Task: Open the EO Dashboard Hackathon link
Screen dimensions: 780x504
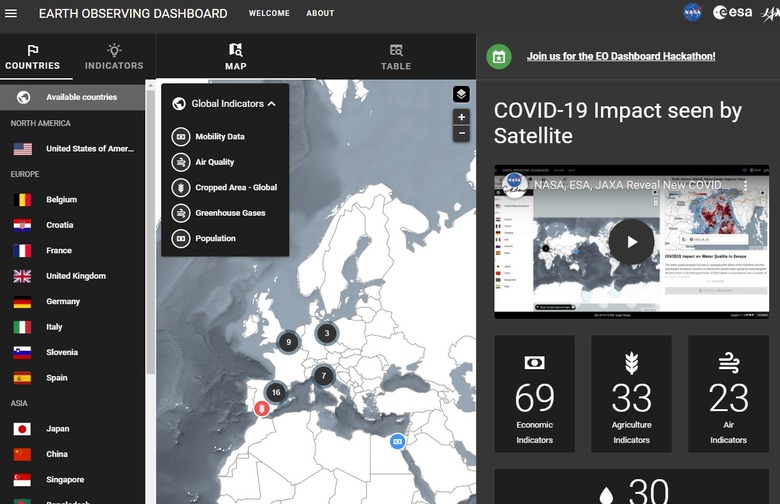Action: [621, 56]
